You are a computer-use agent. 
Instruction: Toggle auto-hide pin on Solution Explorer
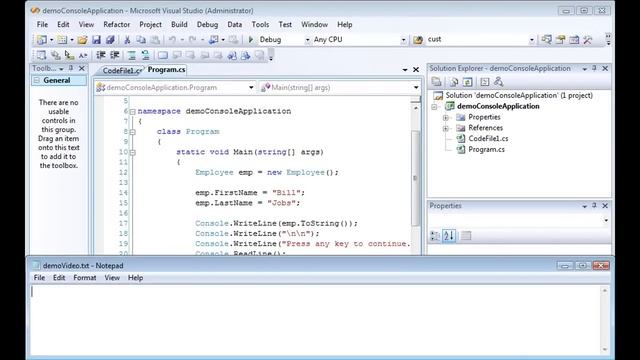594,68
